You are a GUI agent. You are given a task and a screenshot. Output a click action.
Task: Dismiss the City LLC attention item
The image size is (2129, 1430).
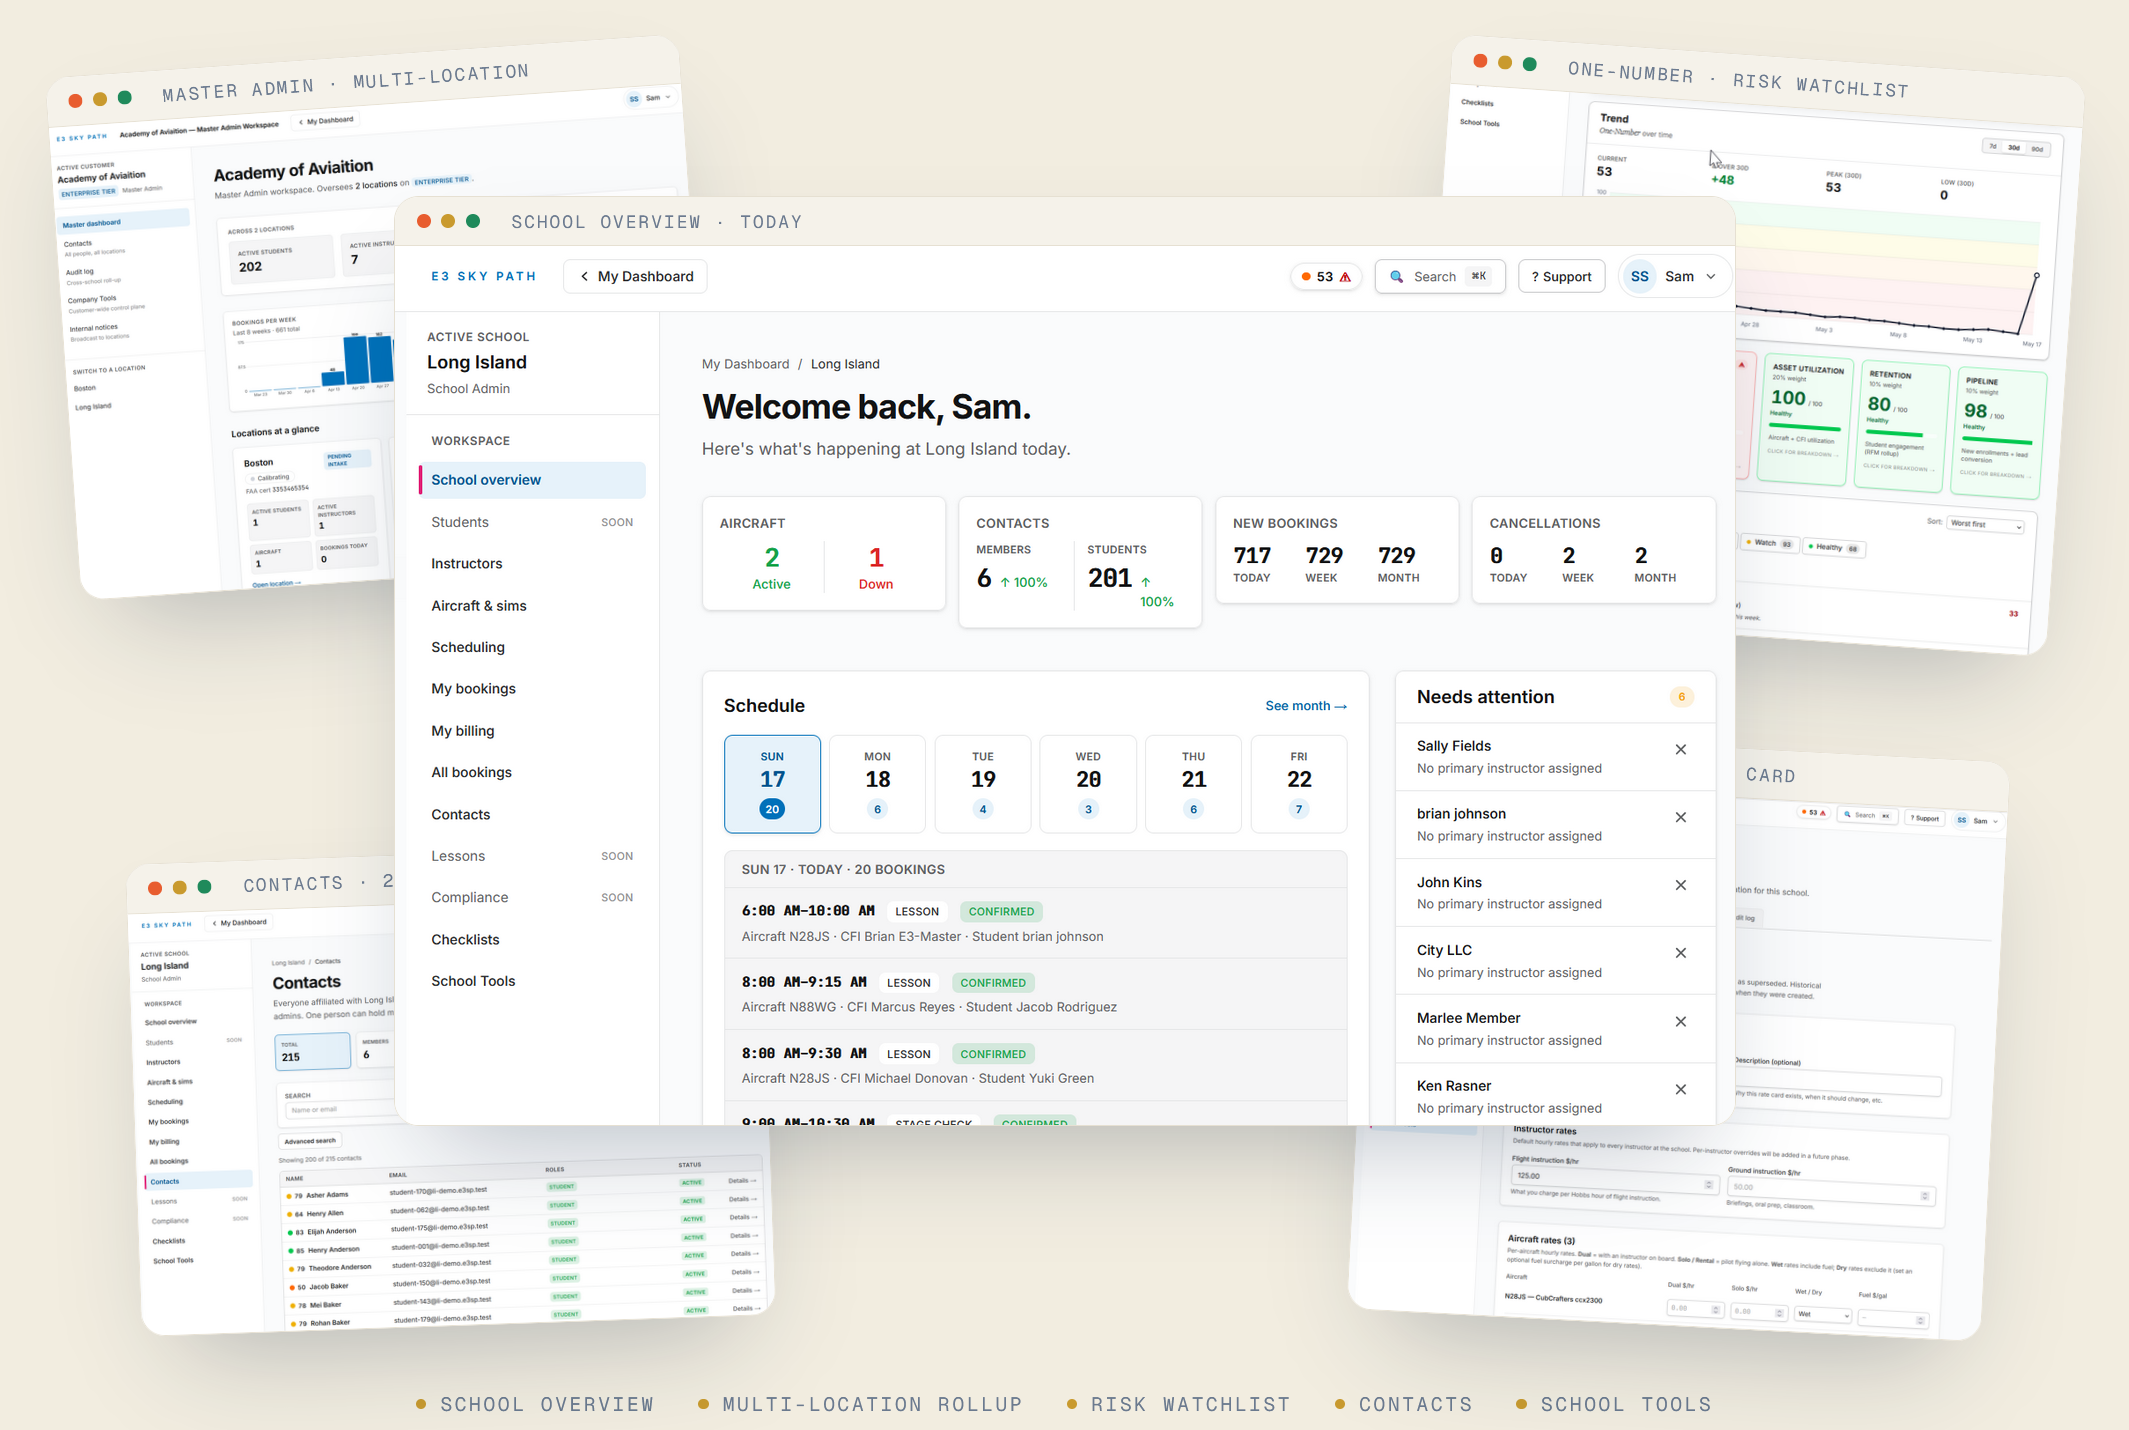click(1681, 954)
